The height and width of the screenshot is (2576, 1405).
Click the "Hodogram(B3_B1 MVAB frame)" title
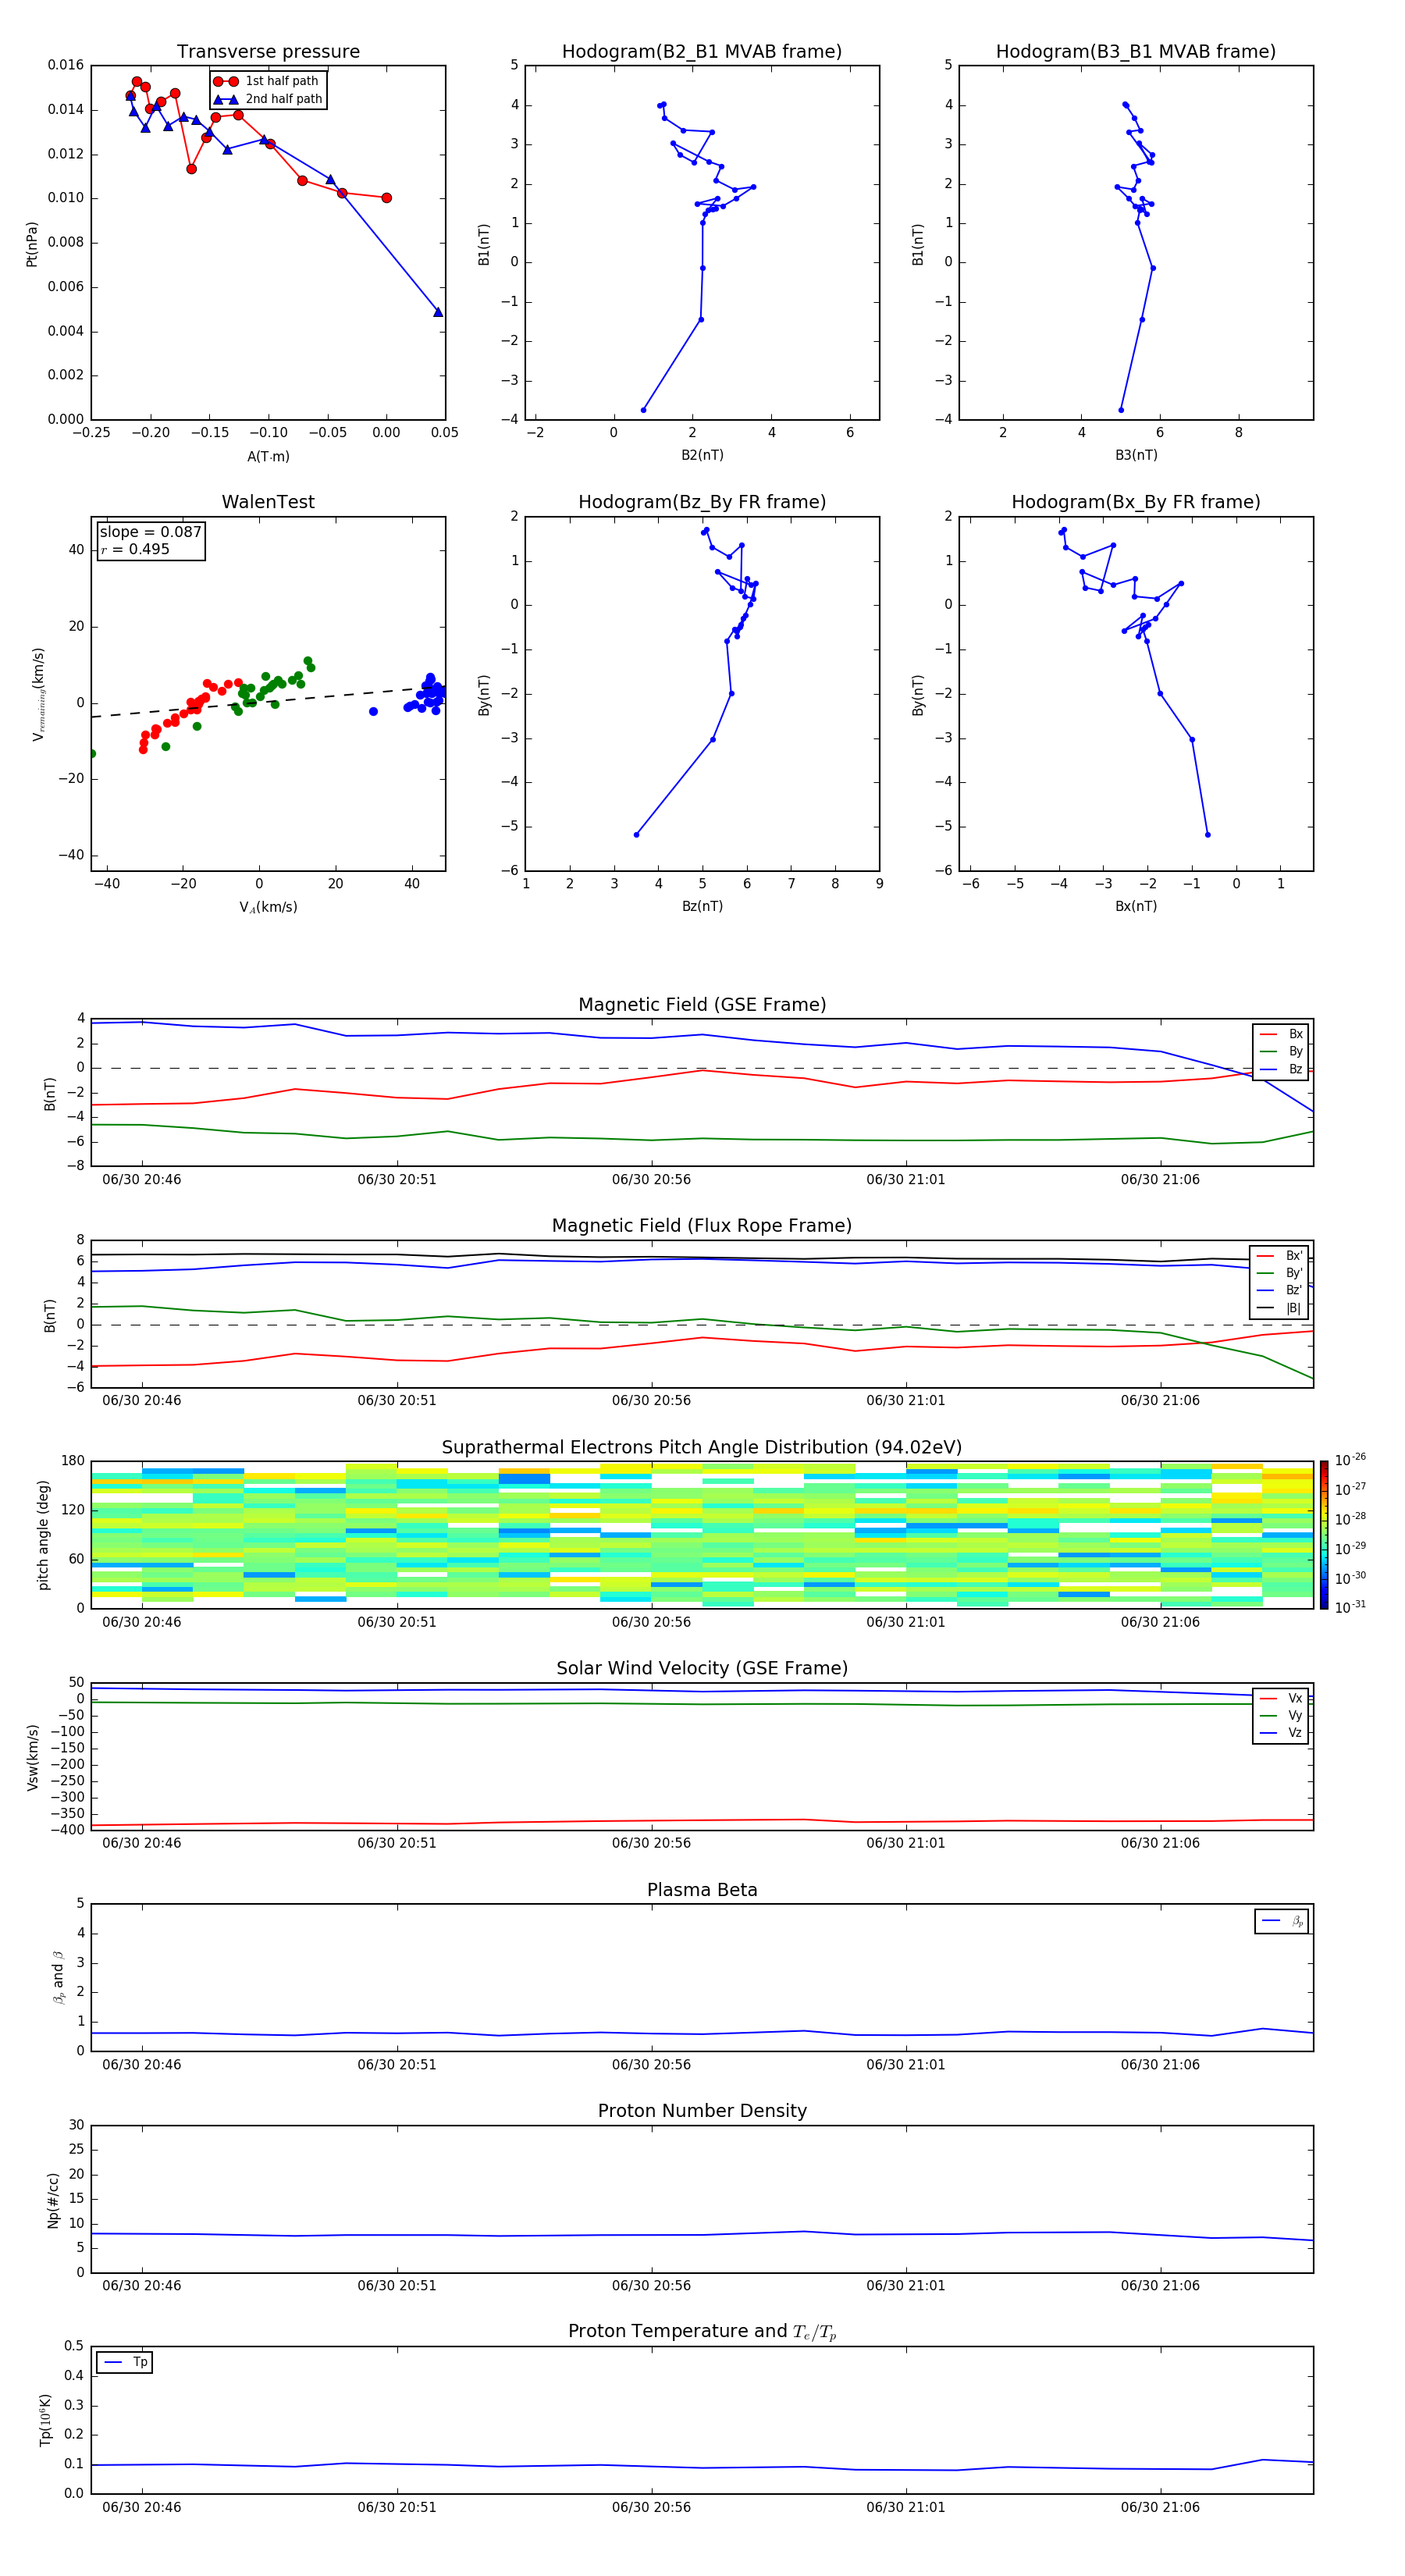click(x=1136, y=51)
